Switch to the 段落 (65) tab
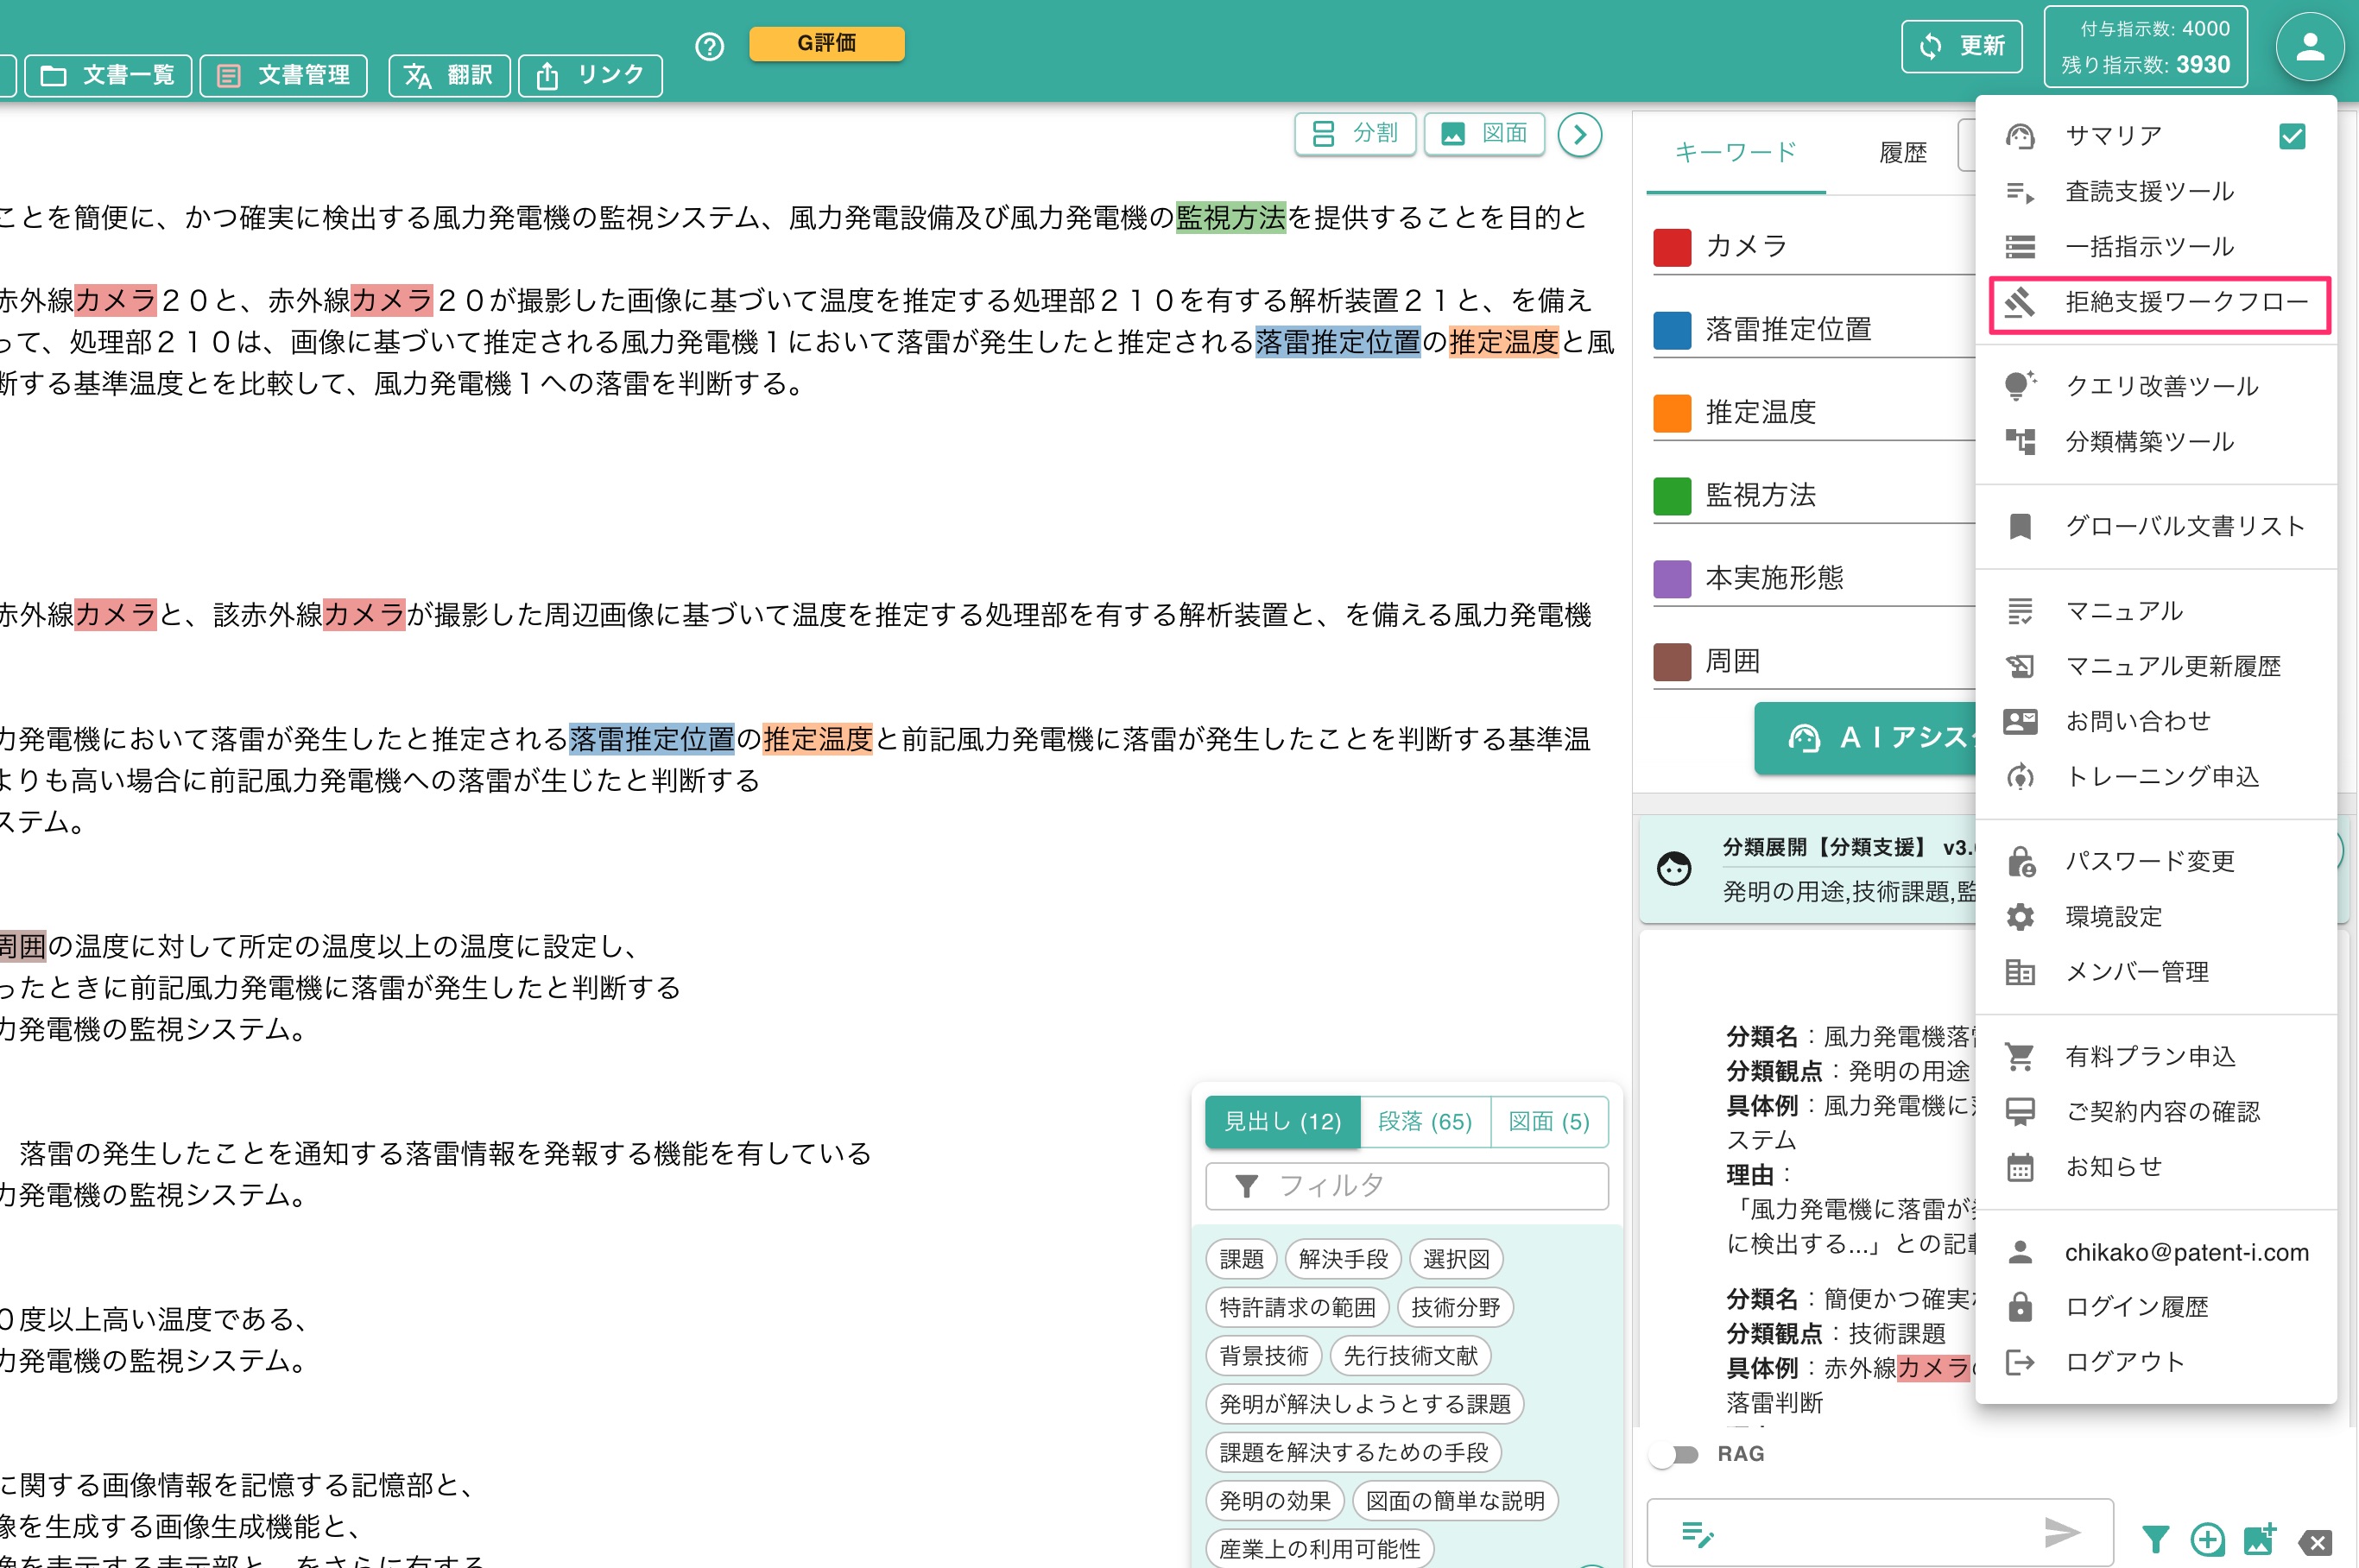Image resolution: width=2359 pixels, height=1568 pixels. 1424,1122
